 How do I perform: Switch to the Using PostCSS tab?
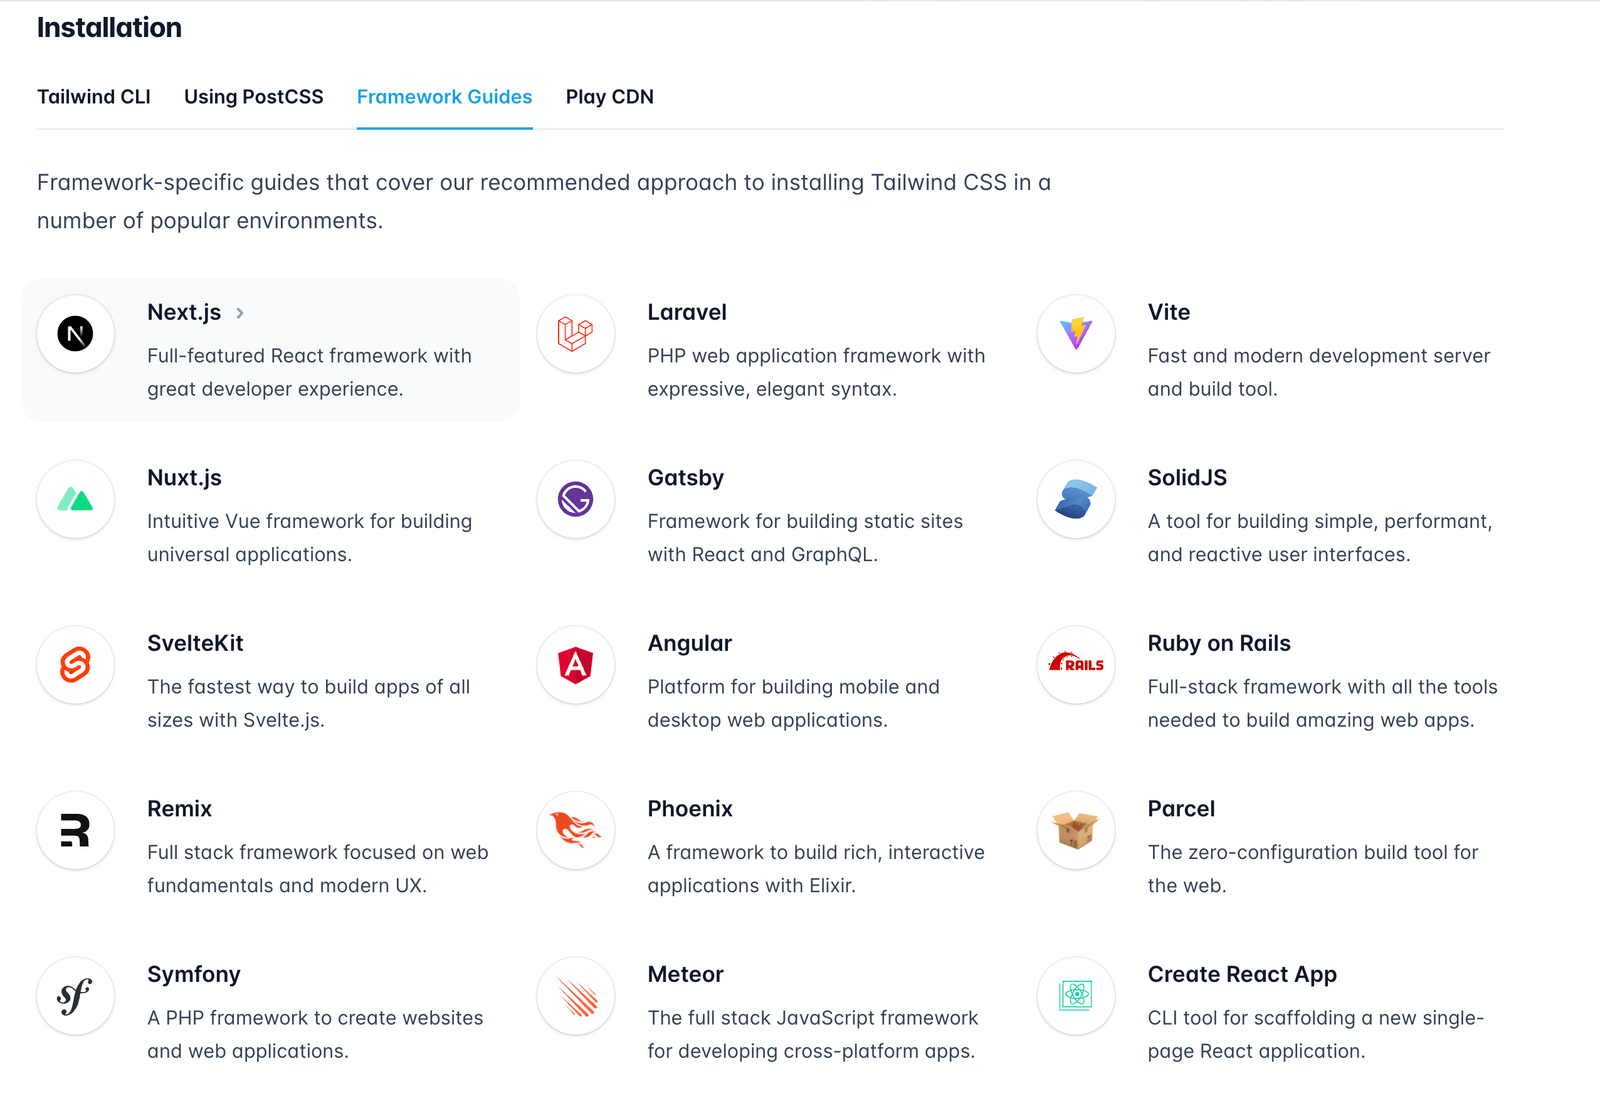[254, 97]
